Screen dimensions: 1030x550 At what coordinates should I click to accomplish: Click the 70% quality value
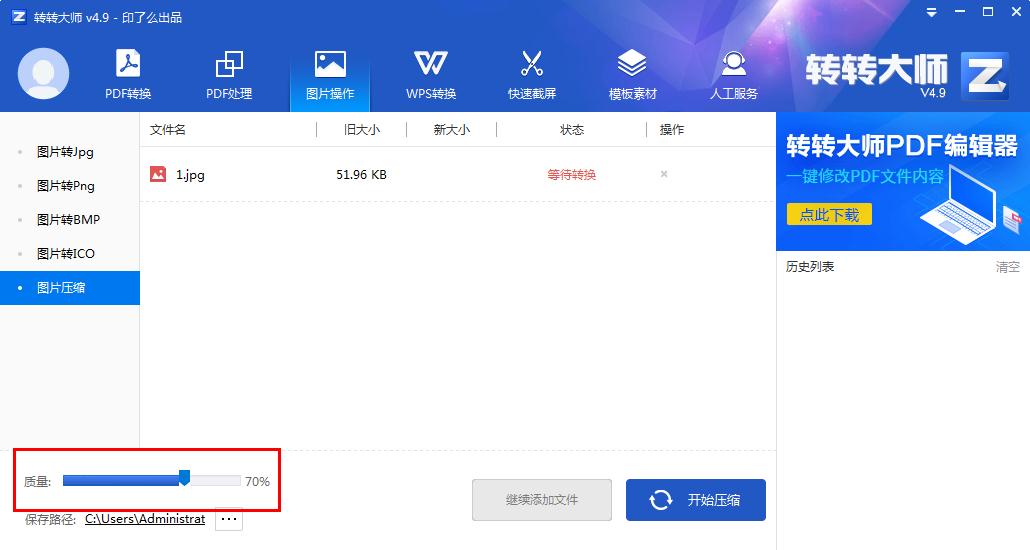[258, 482]
